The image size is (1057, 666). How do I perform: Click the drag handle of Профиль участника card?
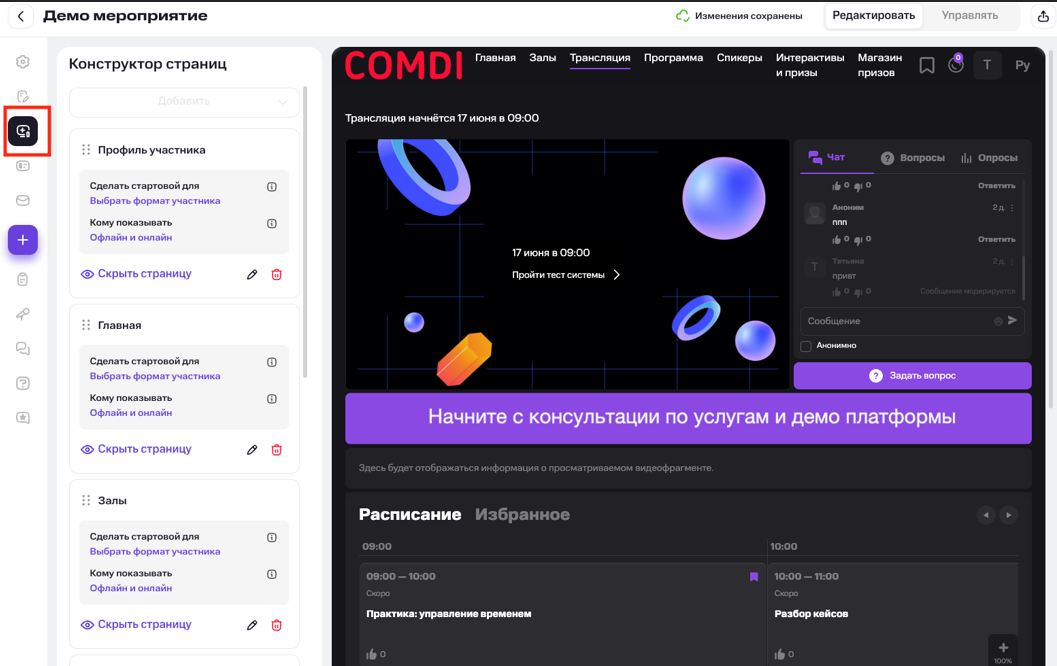click(x=86, y=150)
